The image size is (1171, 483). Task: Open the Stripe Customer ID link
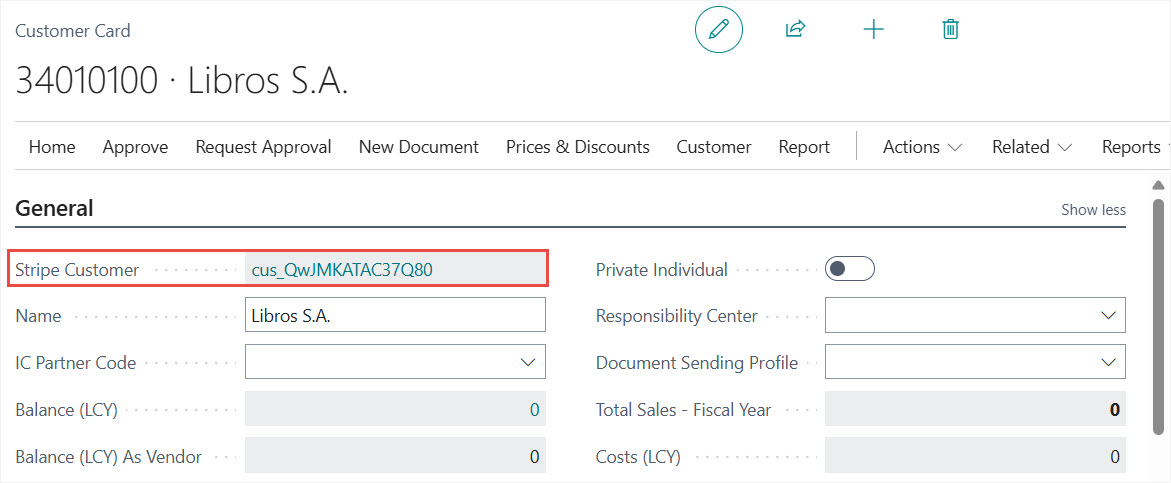pyautogui.click(x=342, y=270)
